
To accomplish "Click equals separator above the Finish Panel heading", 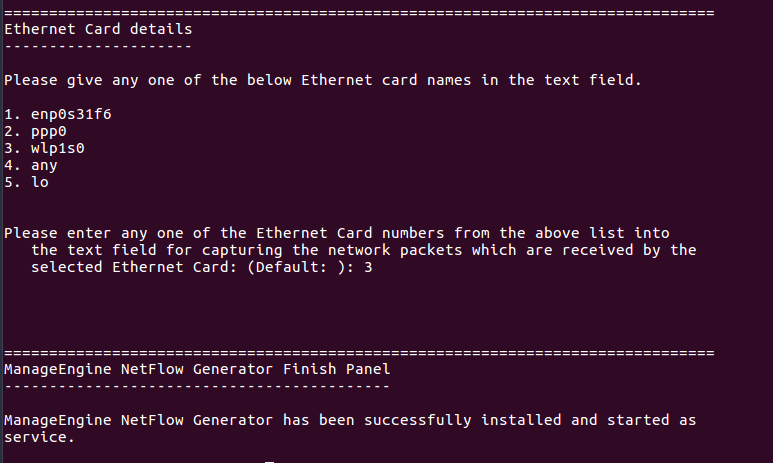I will 359,352.
